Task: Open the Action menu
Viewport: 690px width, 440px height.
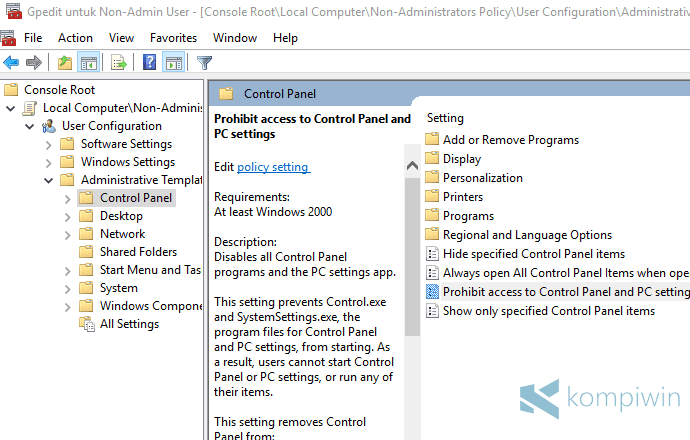Action: coord(75,38)
